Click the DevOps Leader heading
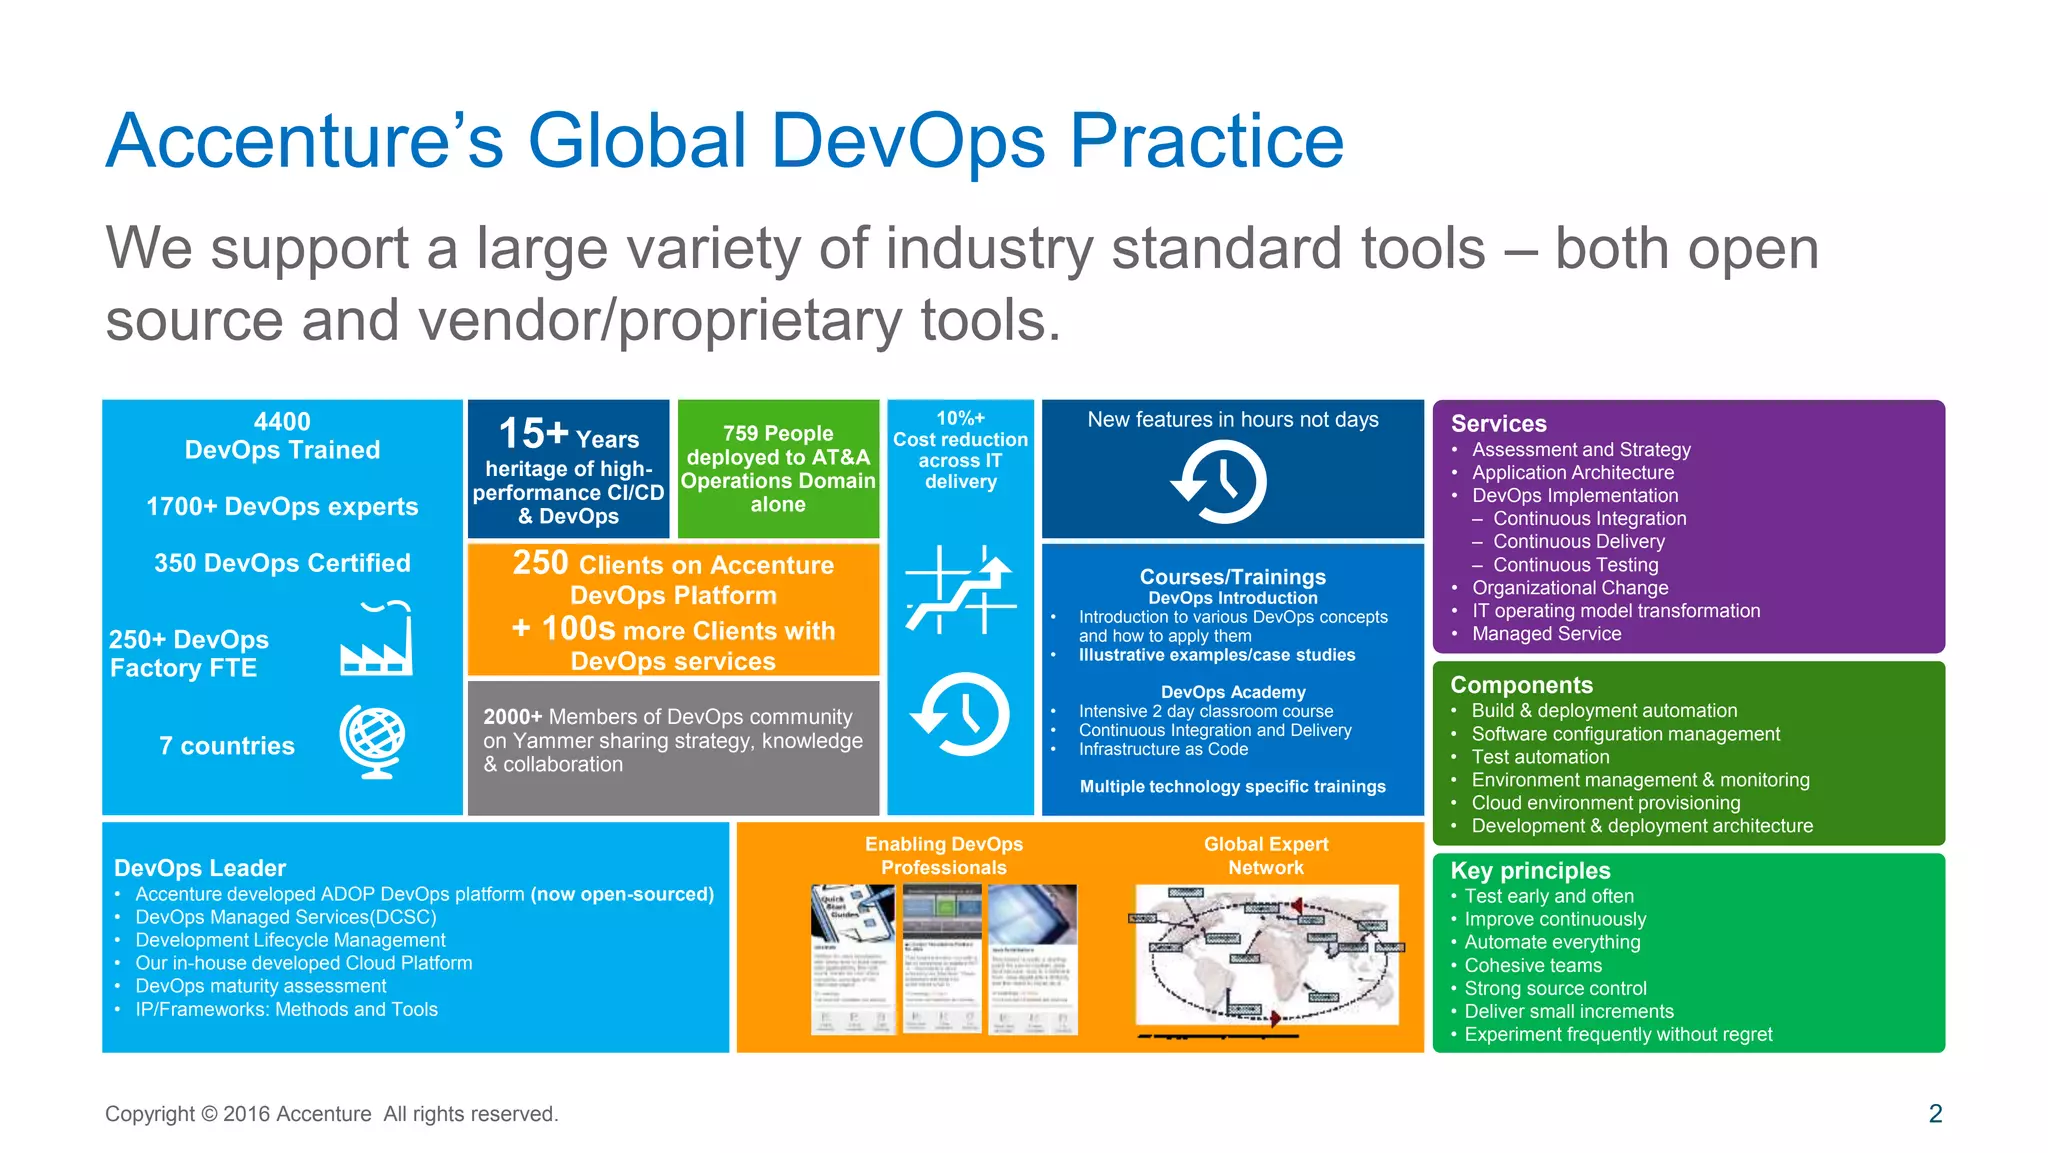Image resolution: width=2048 pixels, height=1153 pixels. point(200,868)
